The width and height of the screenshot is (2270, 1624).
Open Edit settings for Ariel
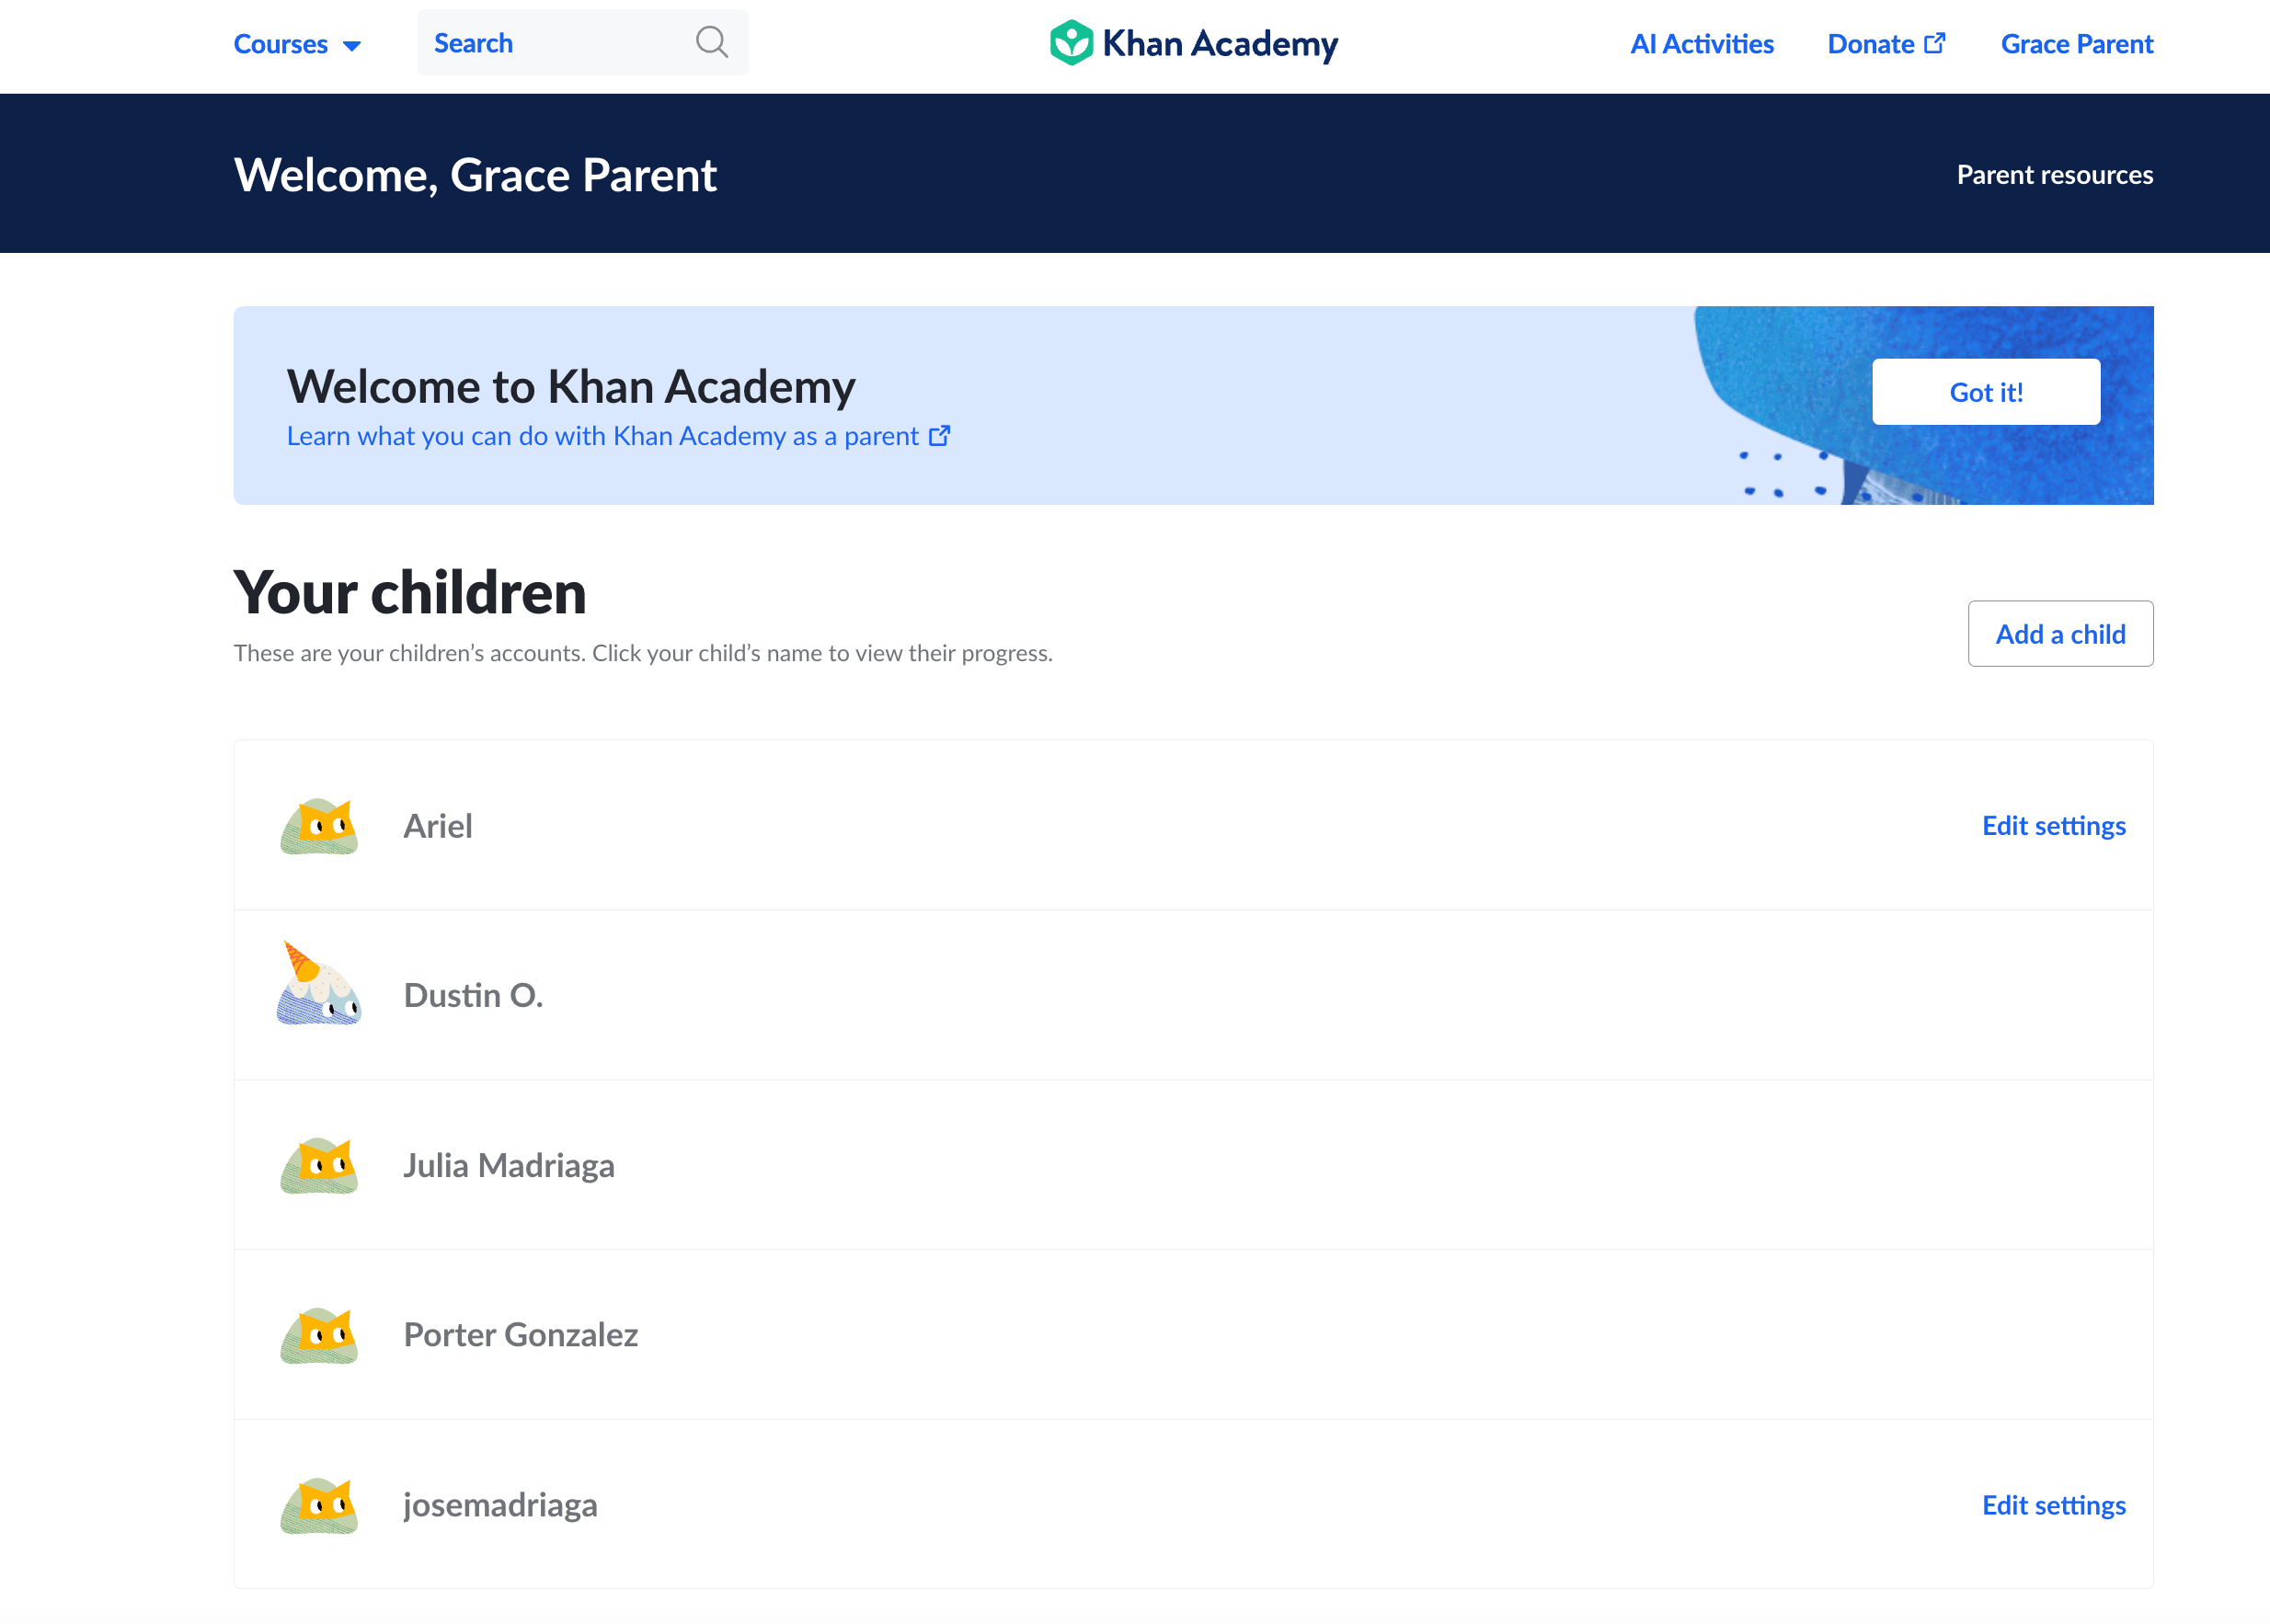(2053, 825)
